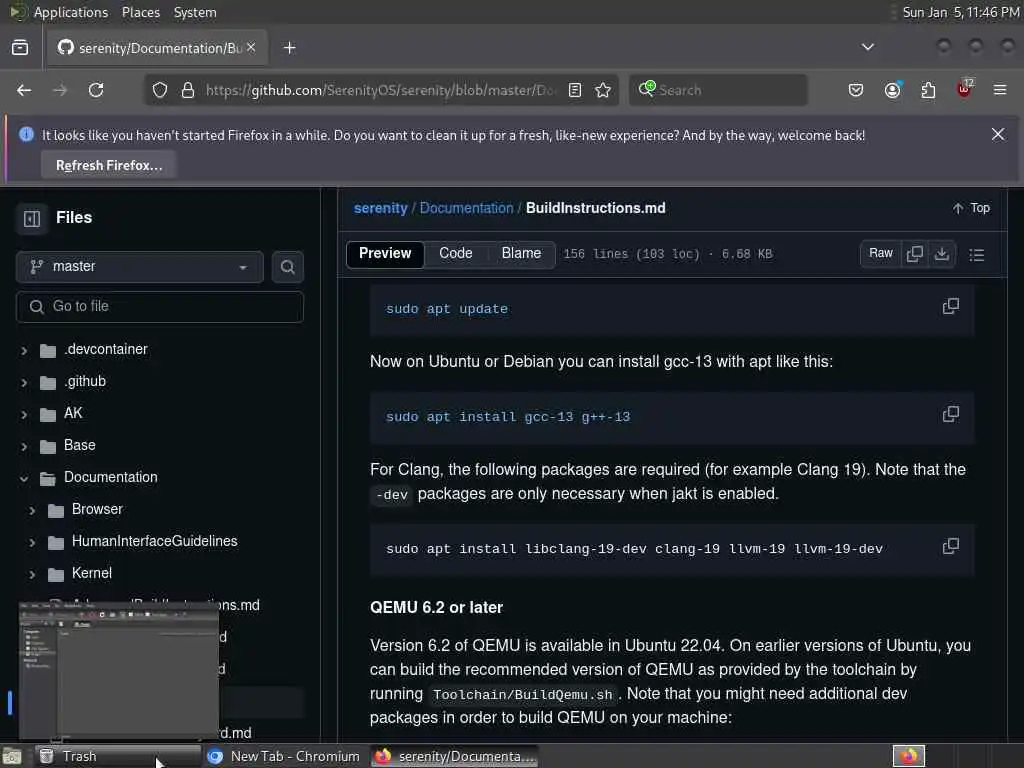Screen dimensions: 1024x768
Task: Reload the current page
Action: tap(96, 90)
